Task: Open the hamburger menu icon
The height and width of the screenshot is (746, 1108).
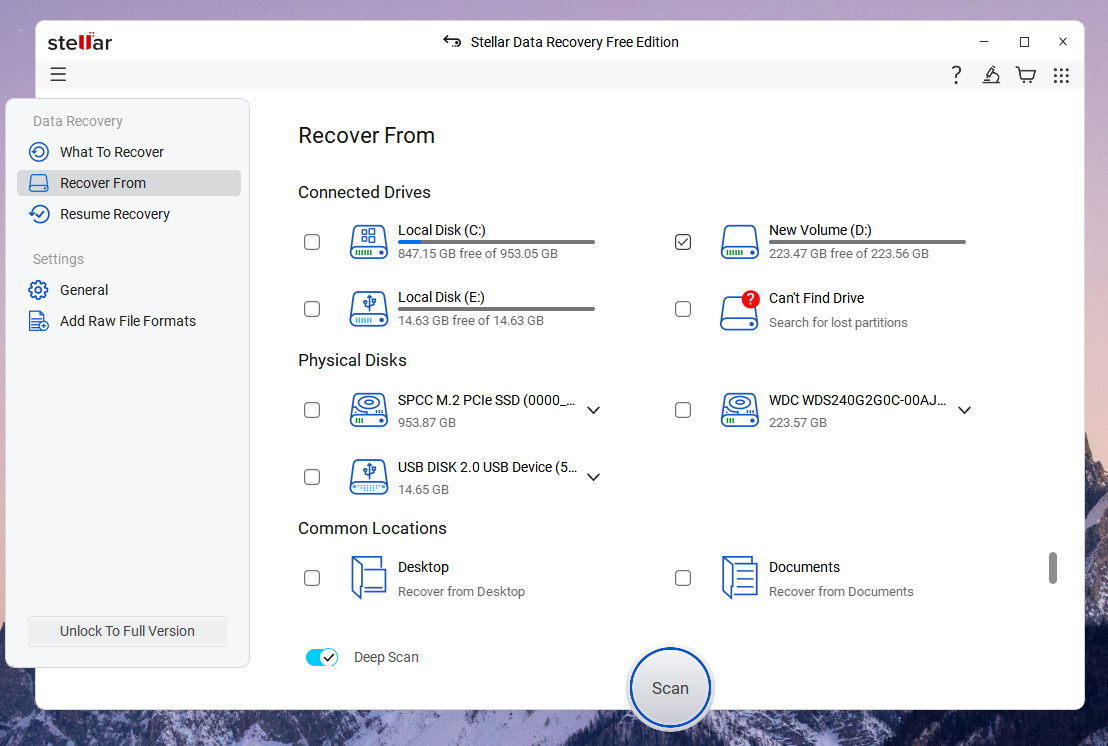Action: [58, 74]
